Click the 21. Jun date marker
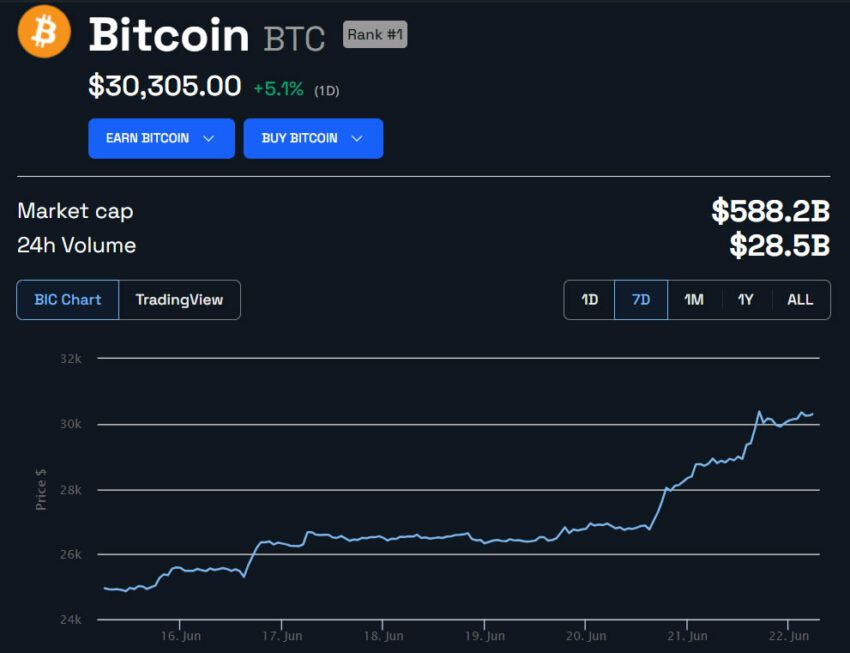Viewport: 850px width, 653px height. click(687, 636)
